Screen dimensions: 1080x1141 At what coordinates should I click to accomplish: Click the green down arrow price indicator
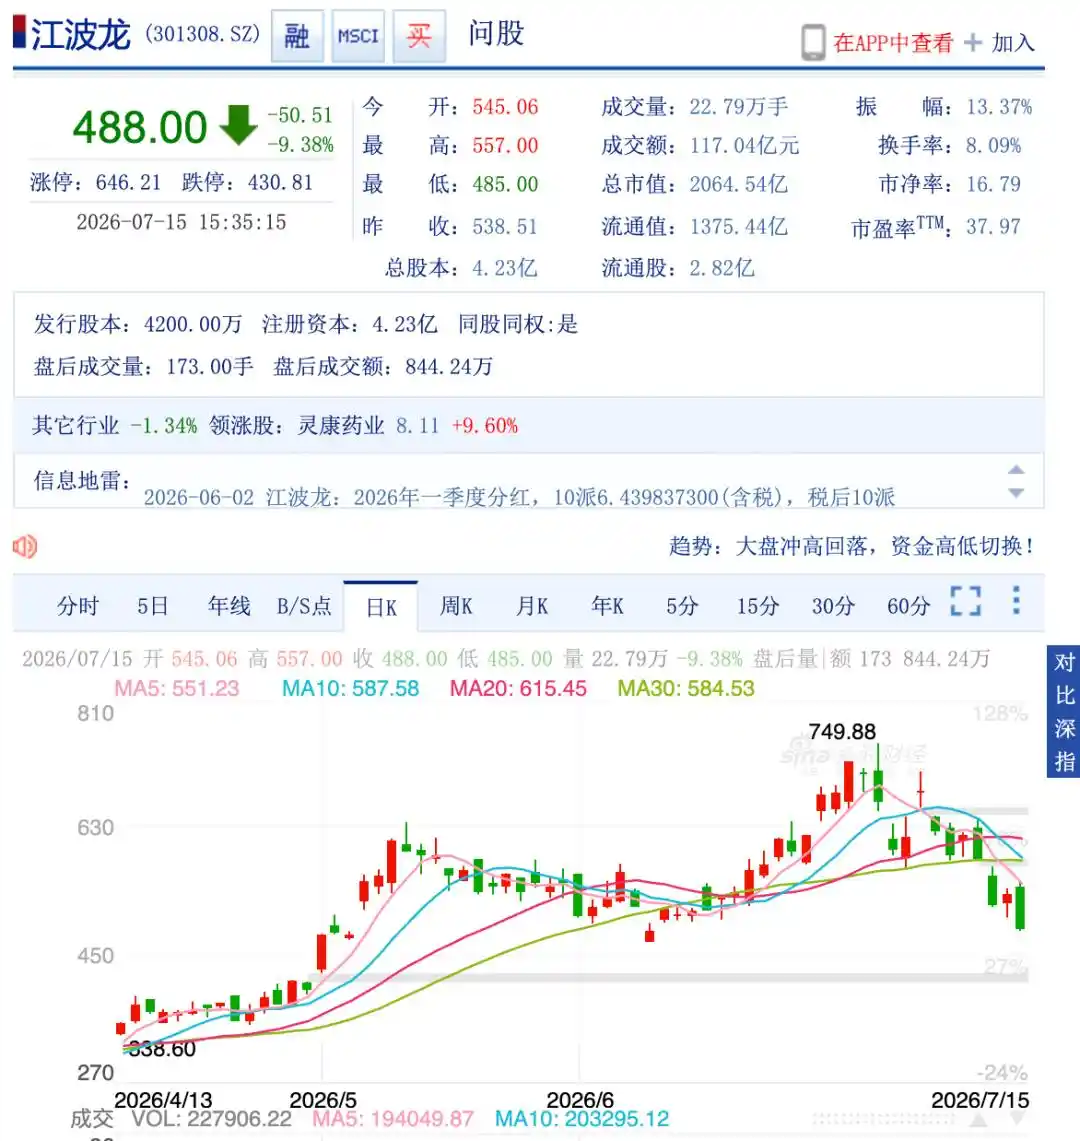[239, 124]
